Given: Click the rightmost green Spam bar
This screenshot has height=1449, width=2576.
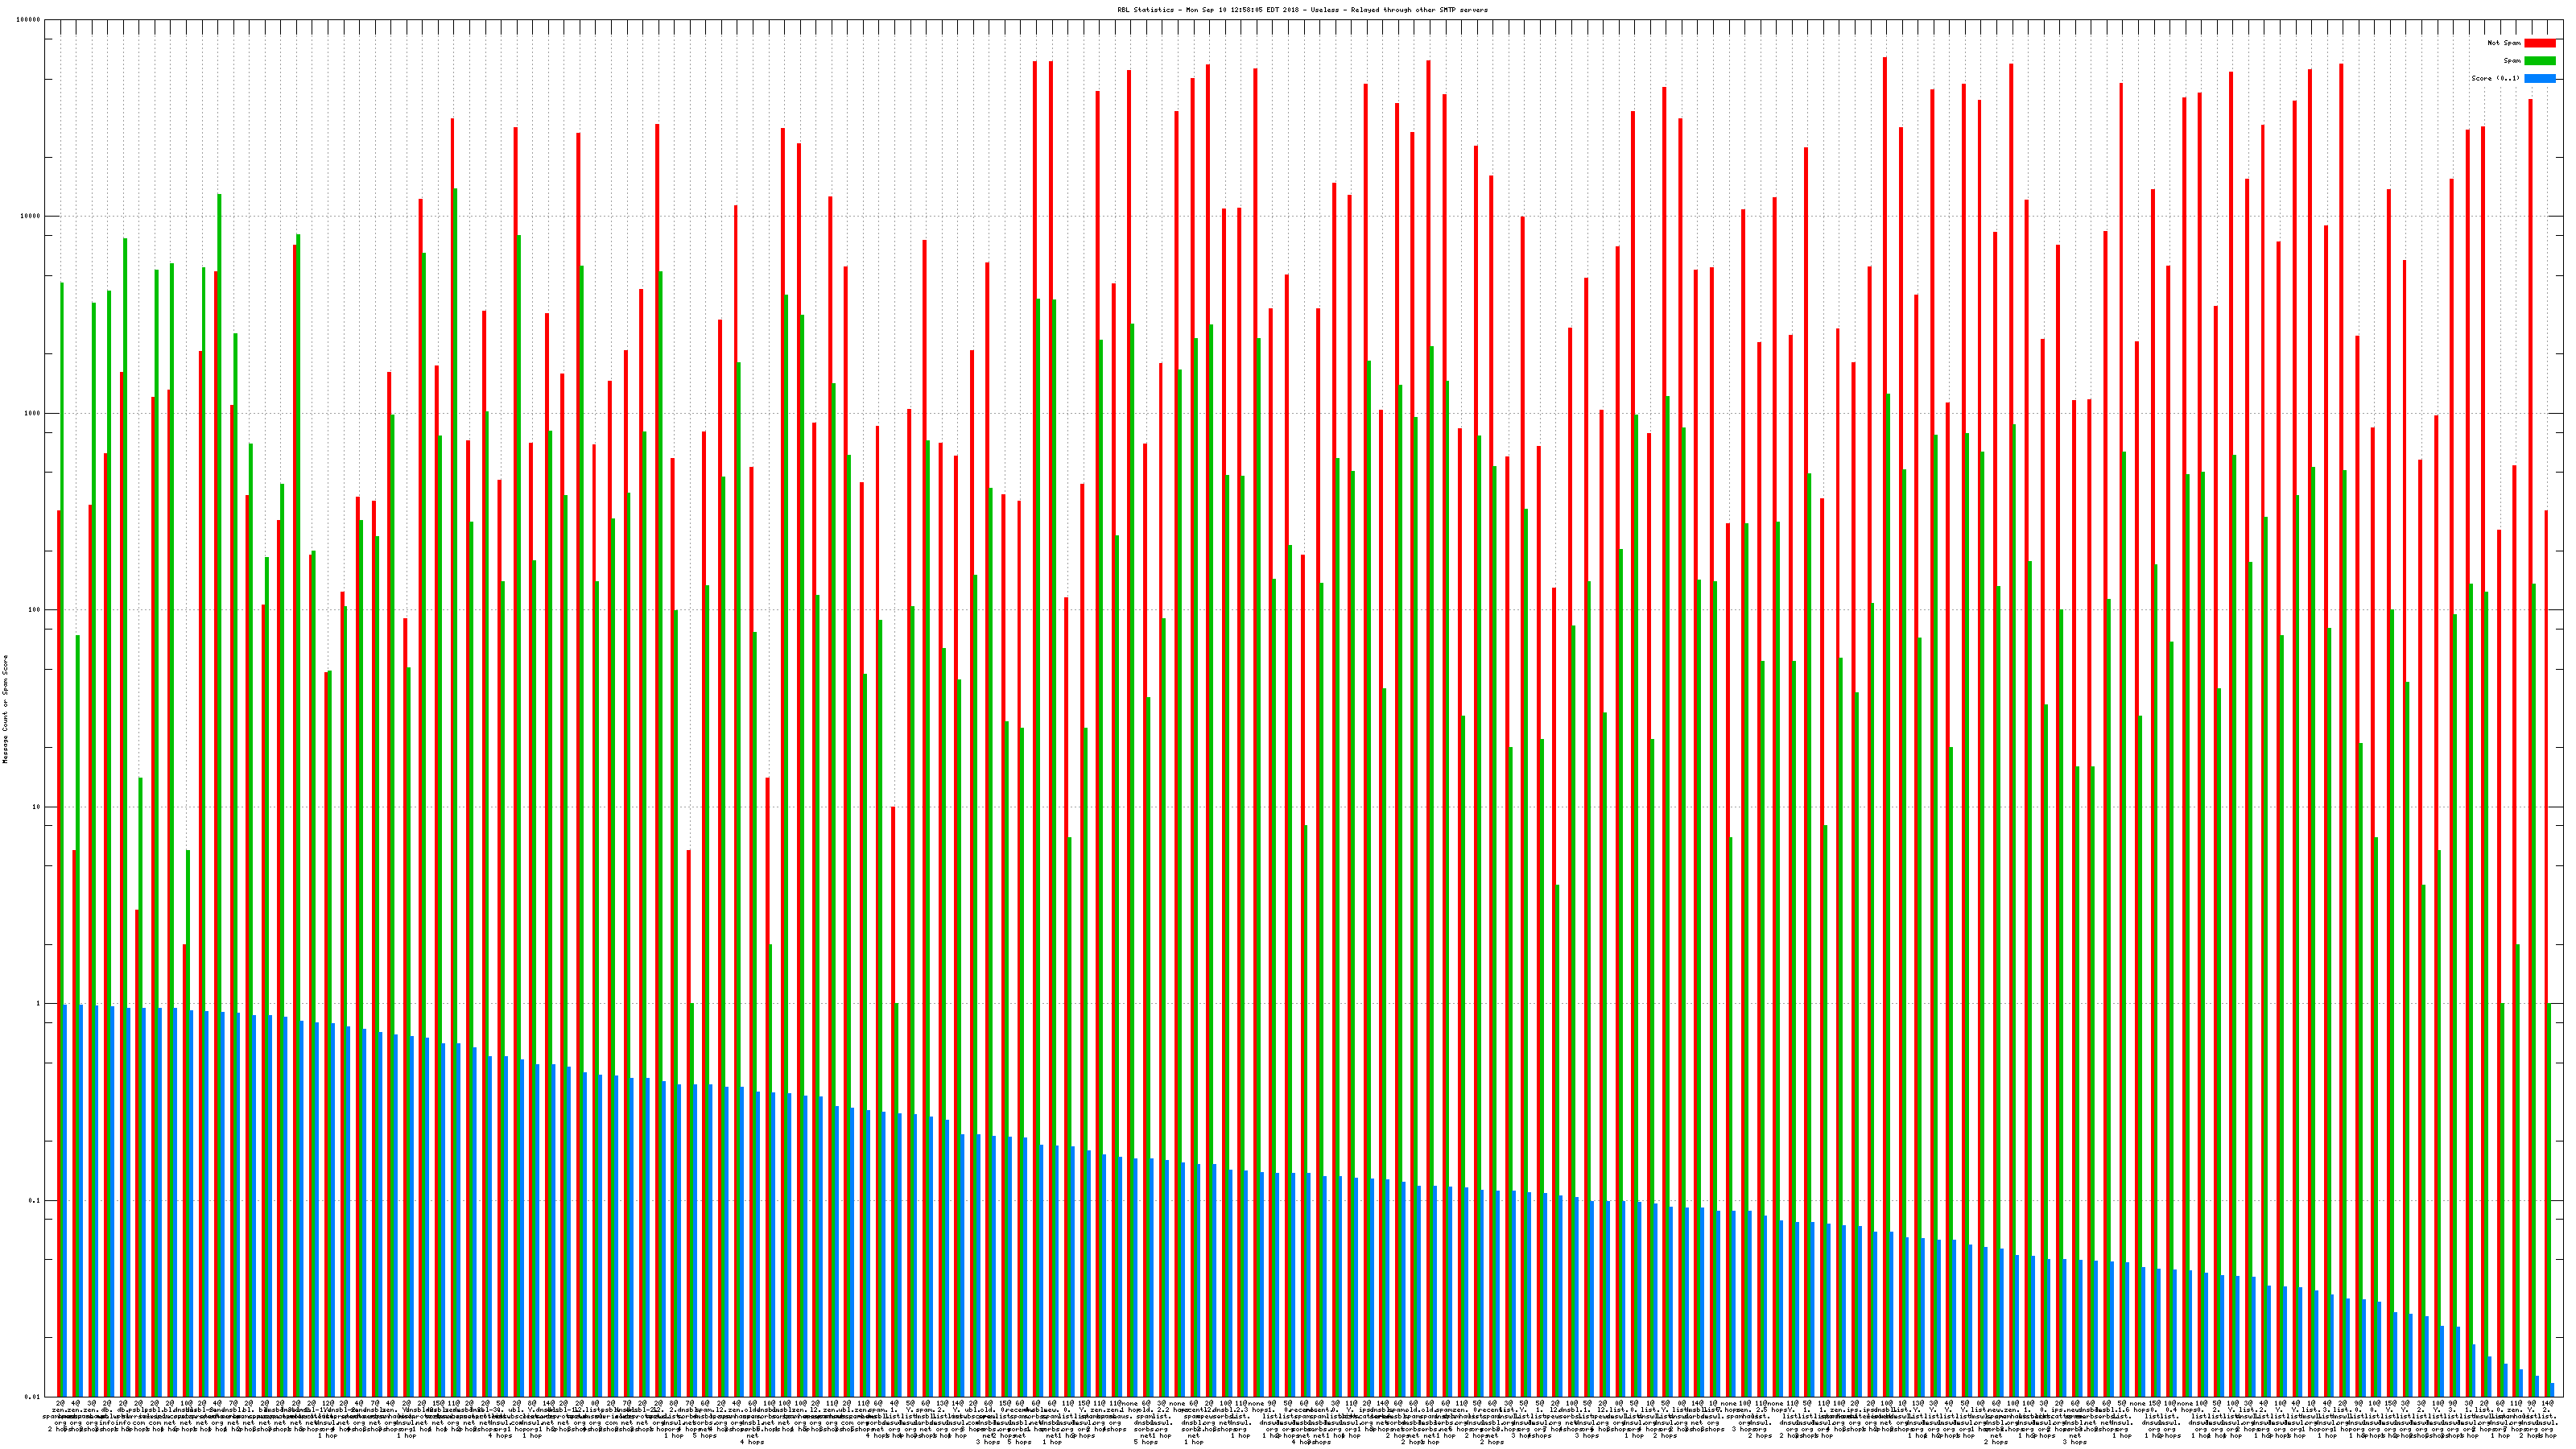Looking at the screenshot, I should 2549,1200.
